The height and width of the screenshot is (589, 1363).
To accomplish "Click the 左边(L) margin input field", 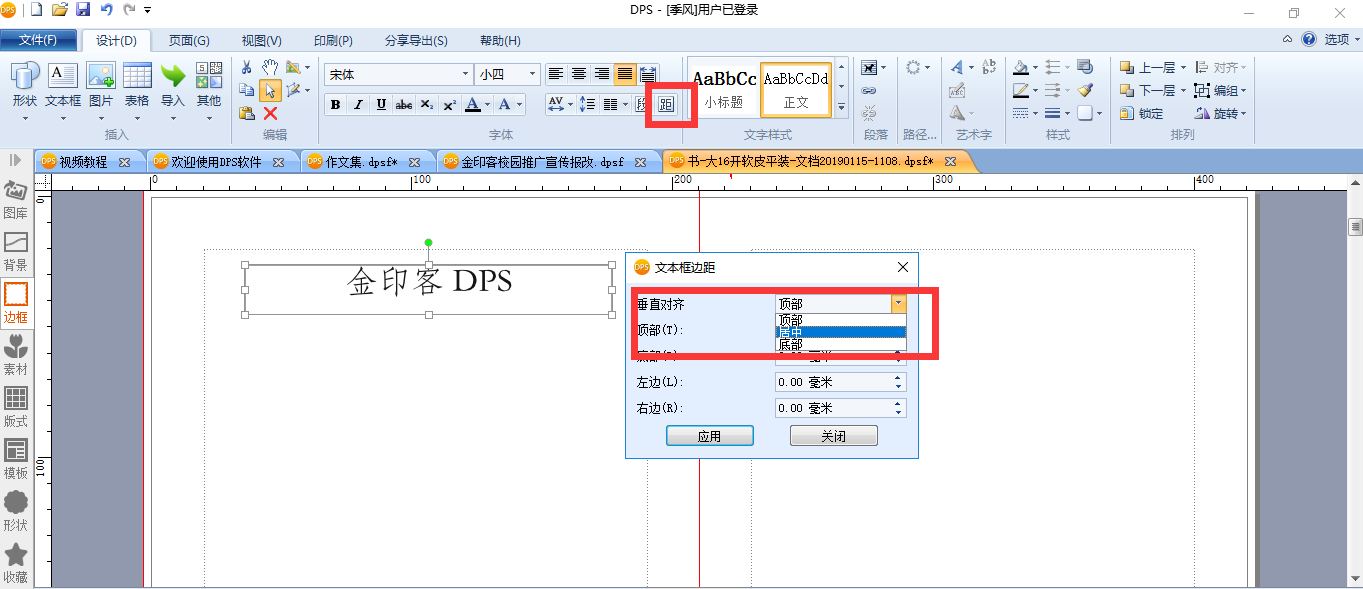I will pyautogui.click(x=840, y=382).
